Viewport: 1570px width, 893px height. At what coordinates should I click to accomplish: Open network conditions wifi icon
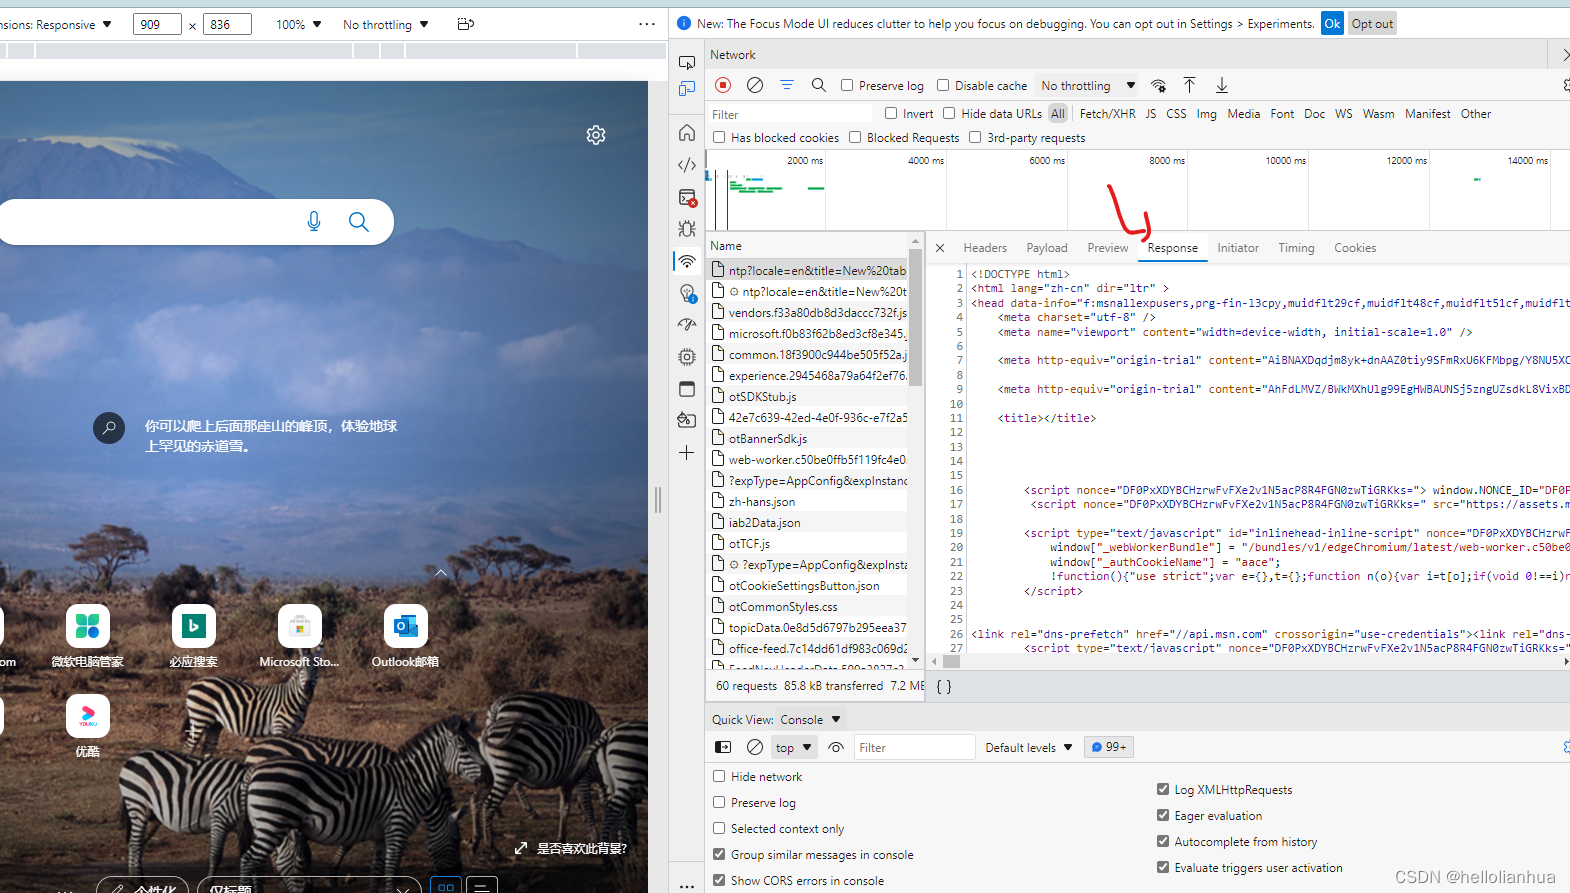click(x=1158, y=85)
